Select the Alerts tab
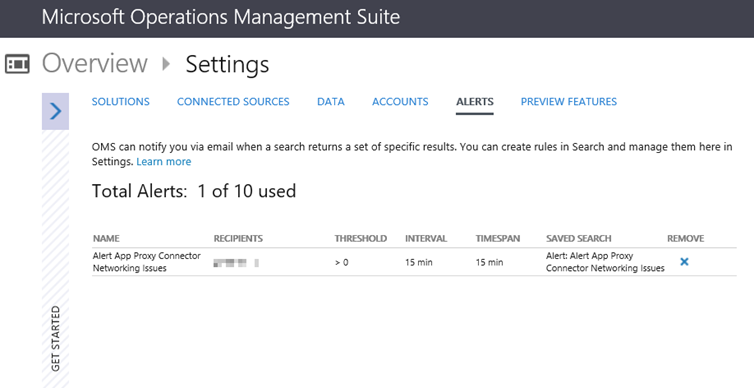Image resolution: width=754 pixels, height=388 pixels. 475,101
